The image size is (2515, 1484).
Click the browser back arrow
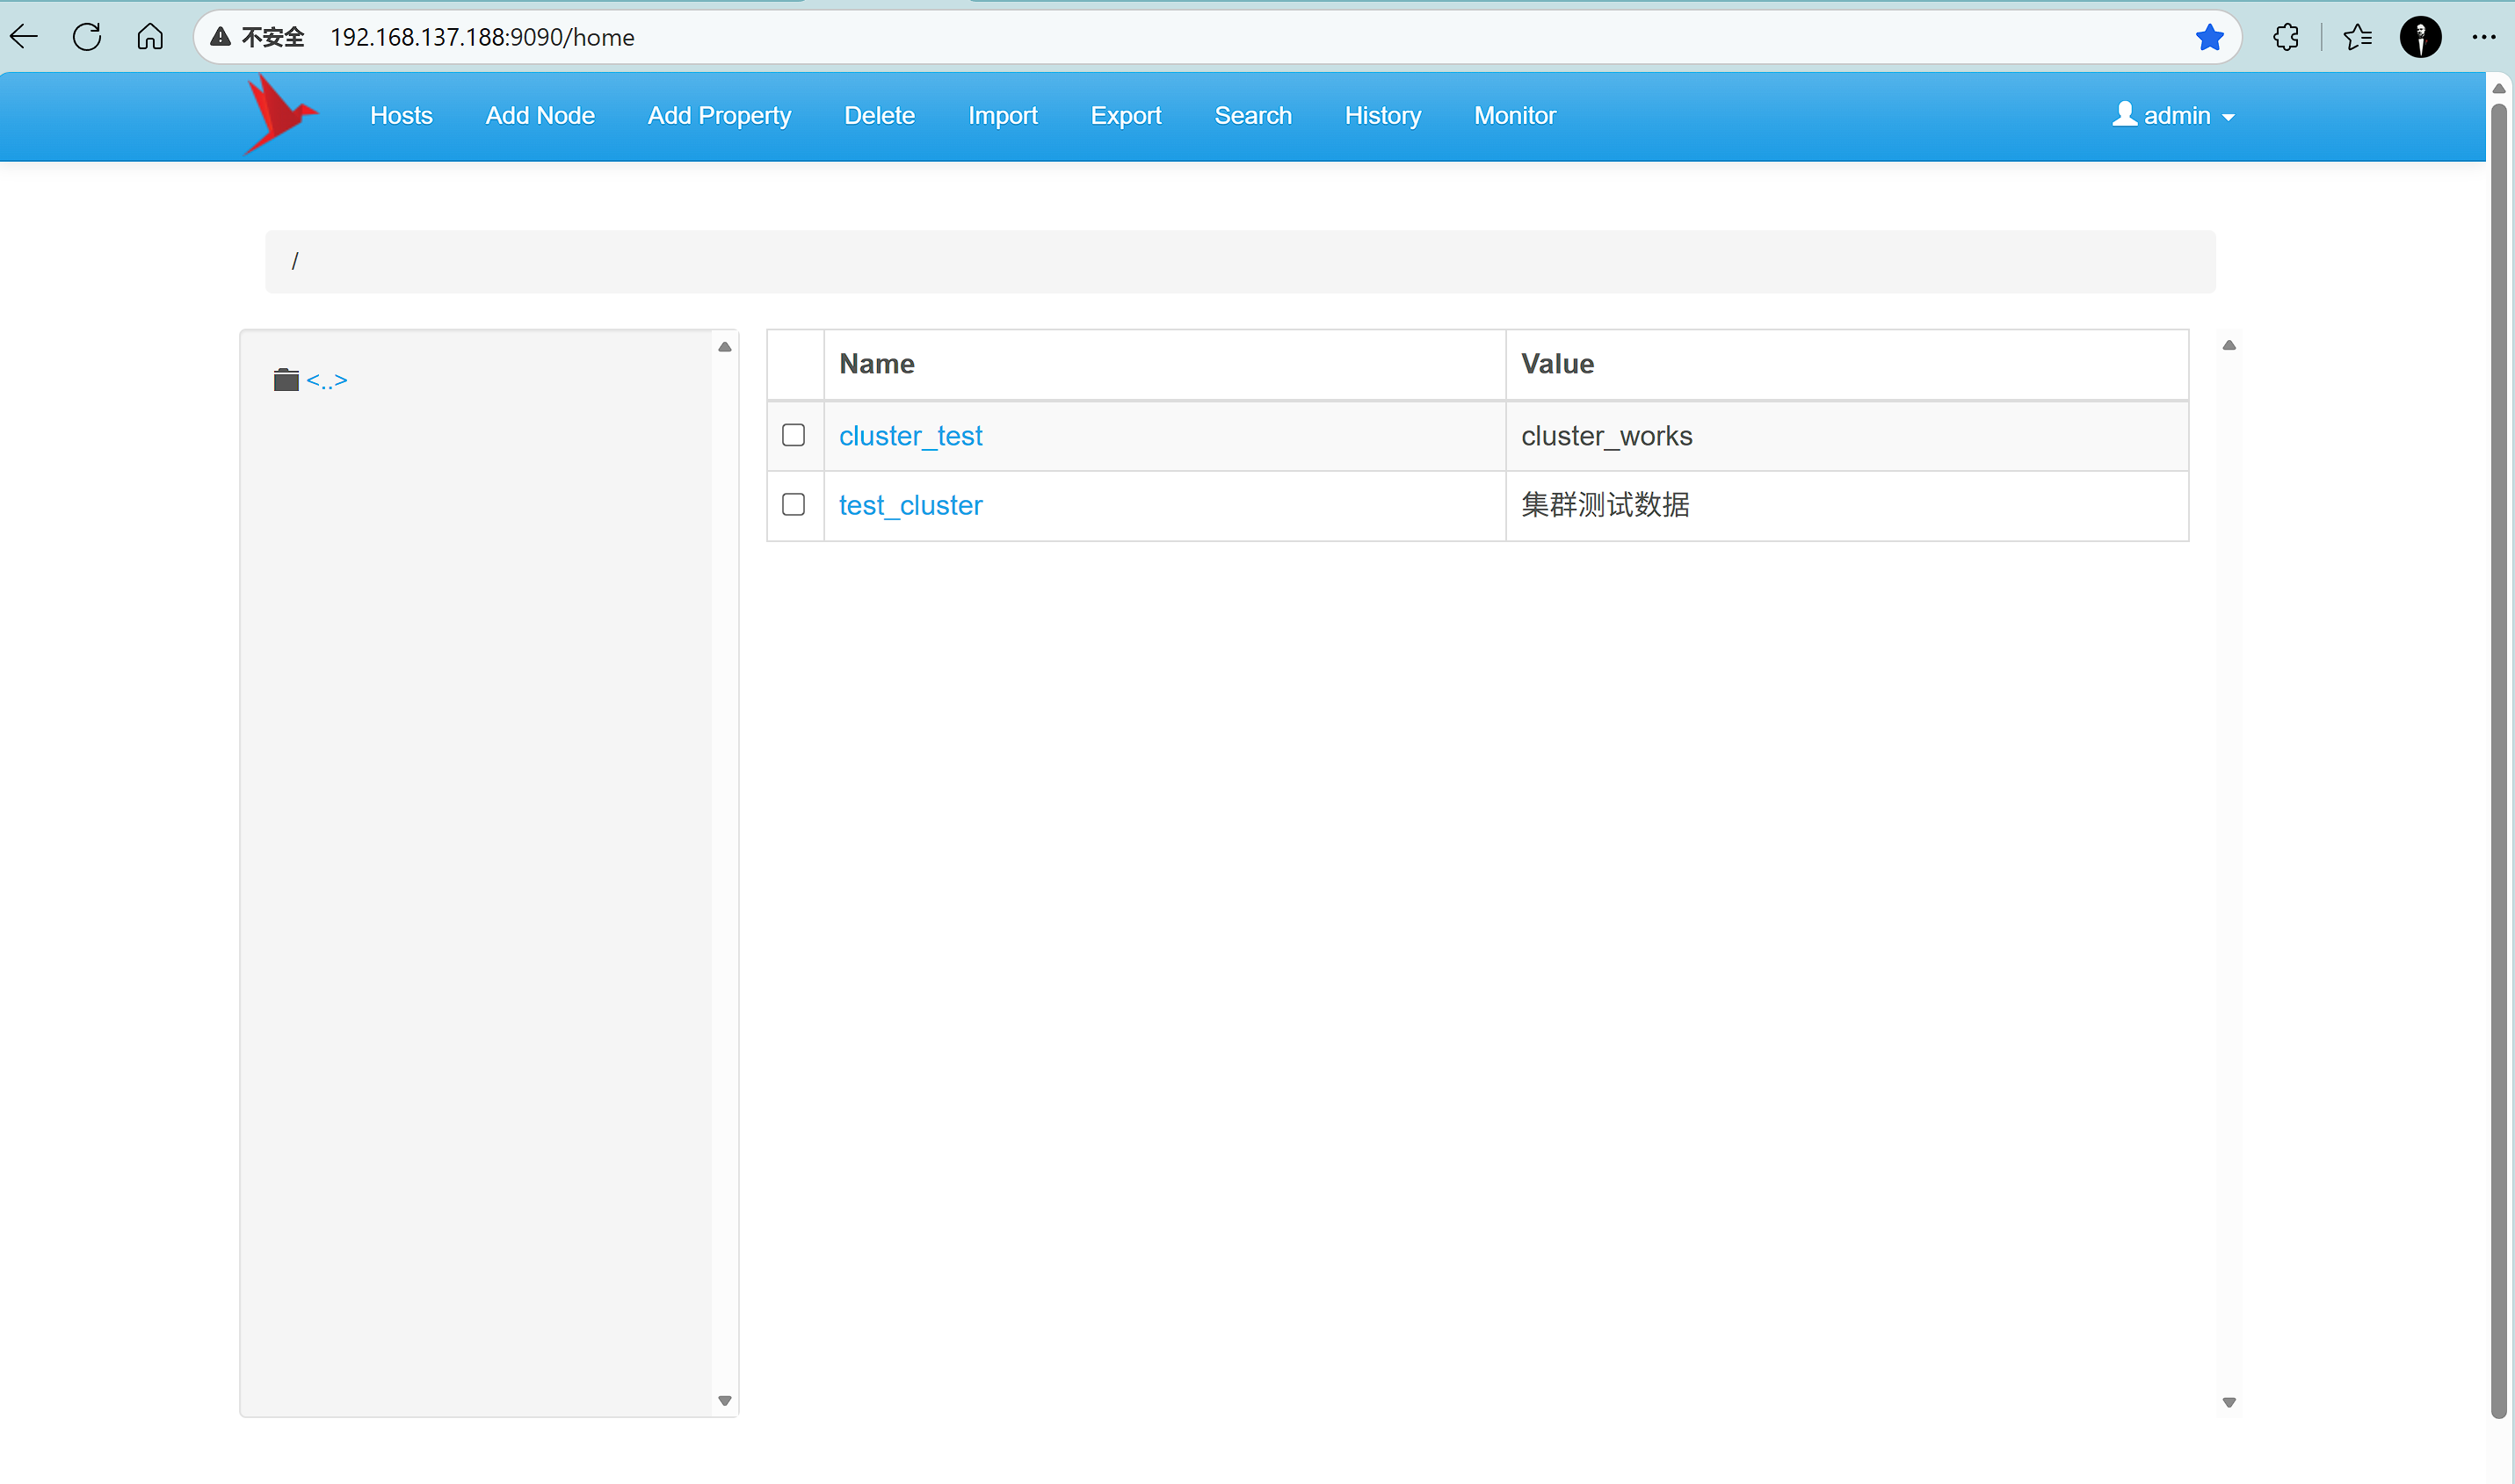click(24, 37)
